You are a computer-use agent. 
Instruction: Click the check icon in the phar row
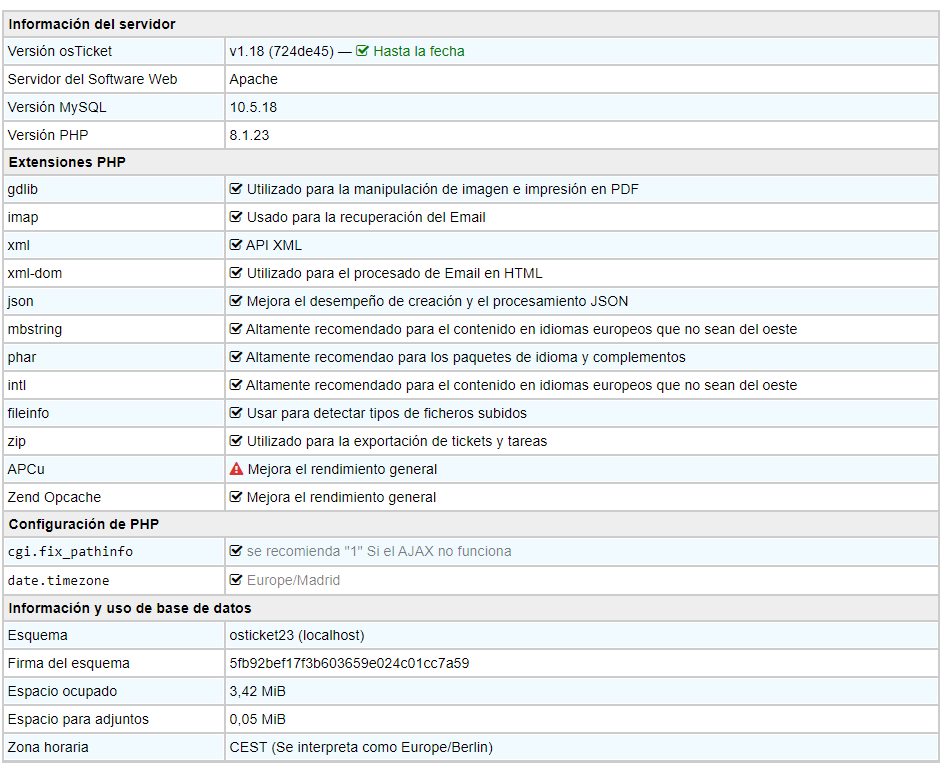(236, 357)
